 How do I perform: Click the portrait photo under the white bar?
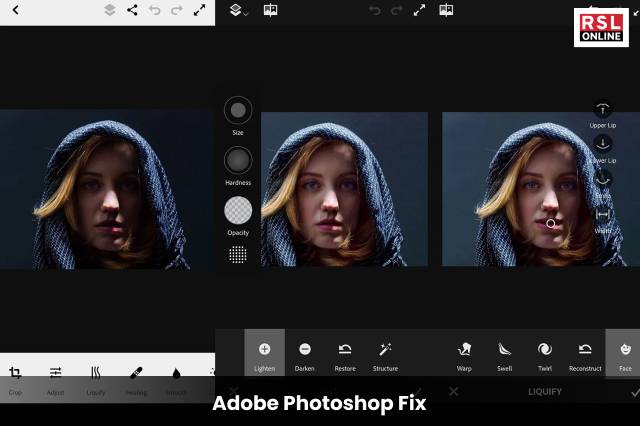[x=106, y=189]
